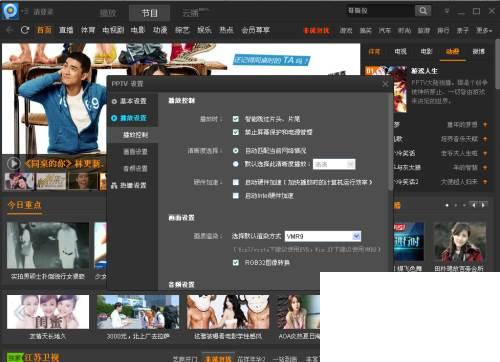
Task: Click the 基本设置 gear icon
Action: (114, 101)
